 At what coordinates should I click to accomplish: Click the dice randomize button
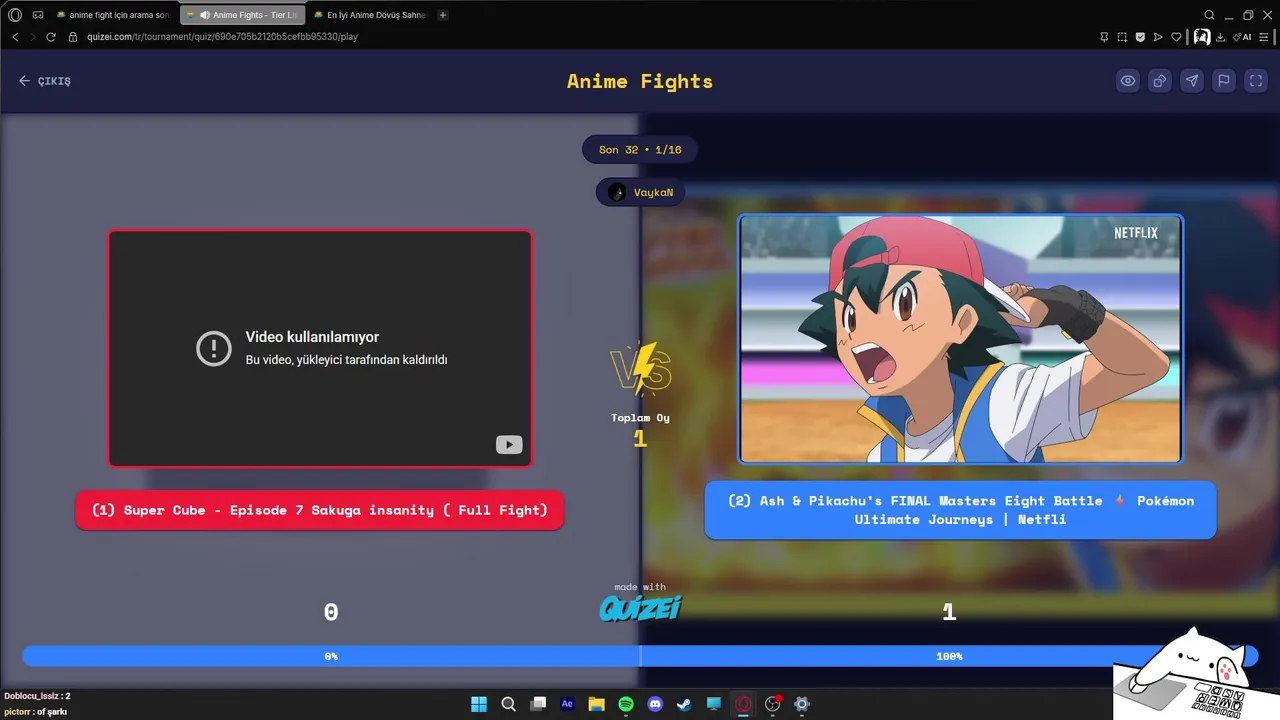coord(1160,81)
